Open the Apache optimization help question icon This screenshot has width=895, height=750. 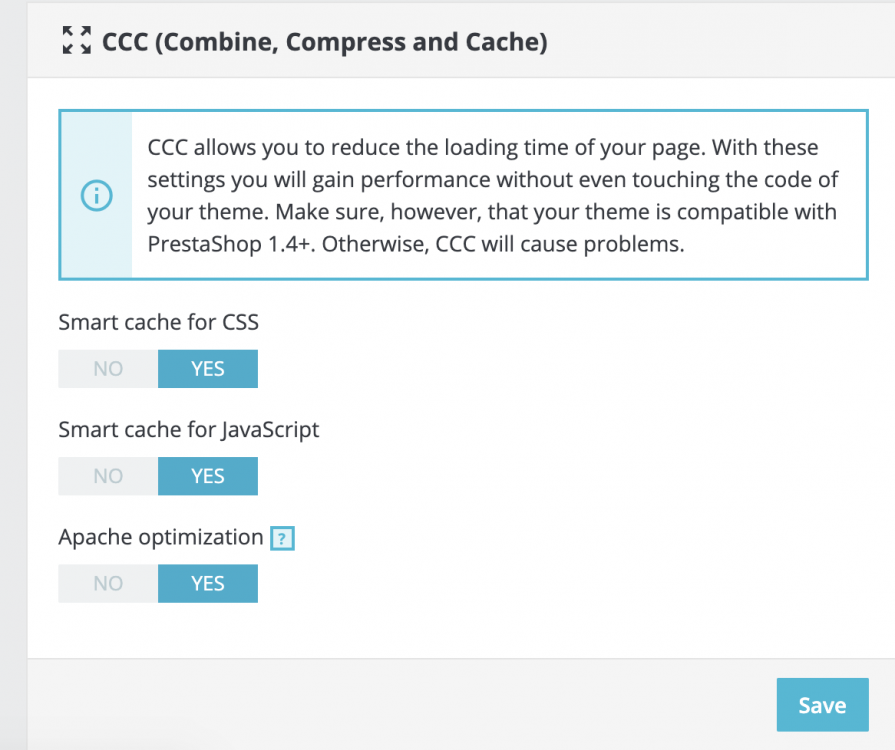[284, 539]
